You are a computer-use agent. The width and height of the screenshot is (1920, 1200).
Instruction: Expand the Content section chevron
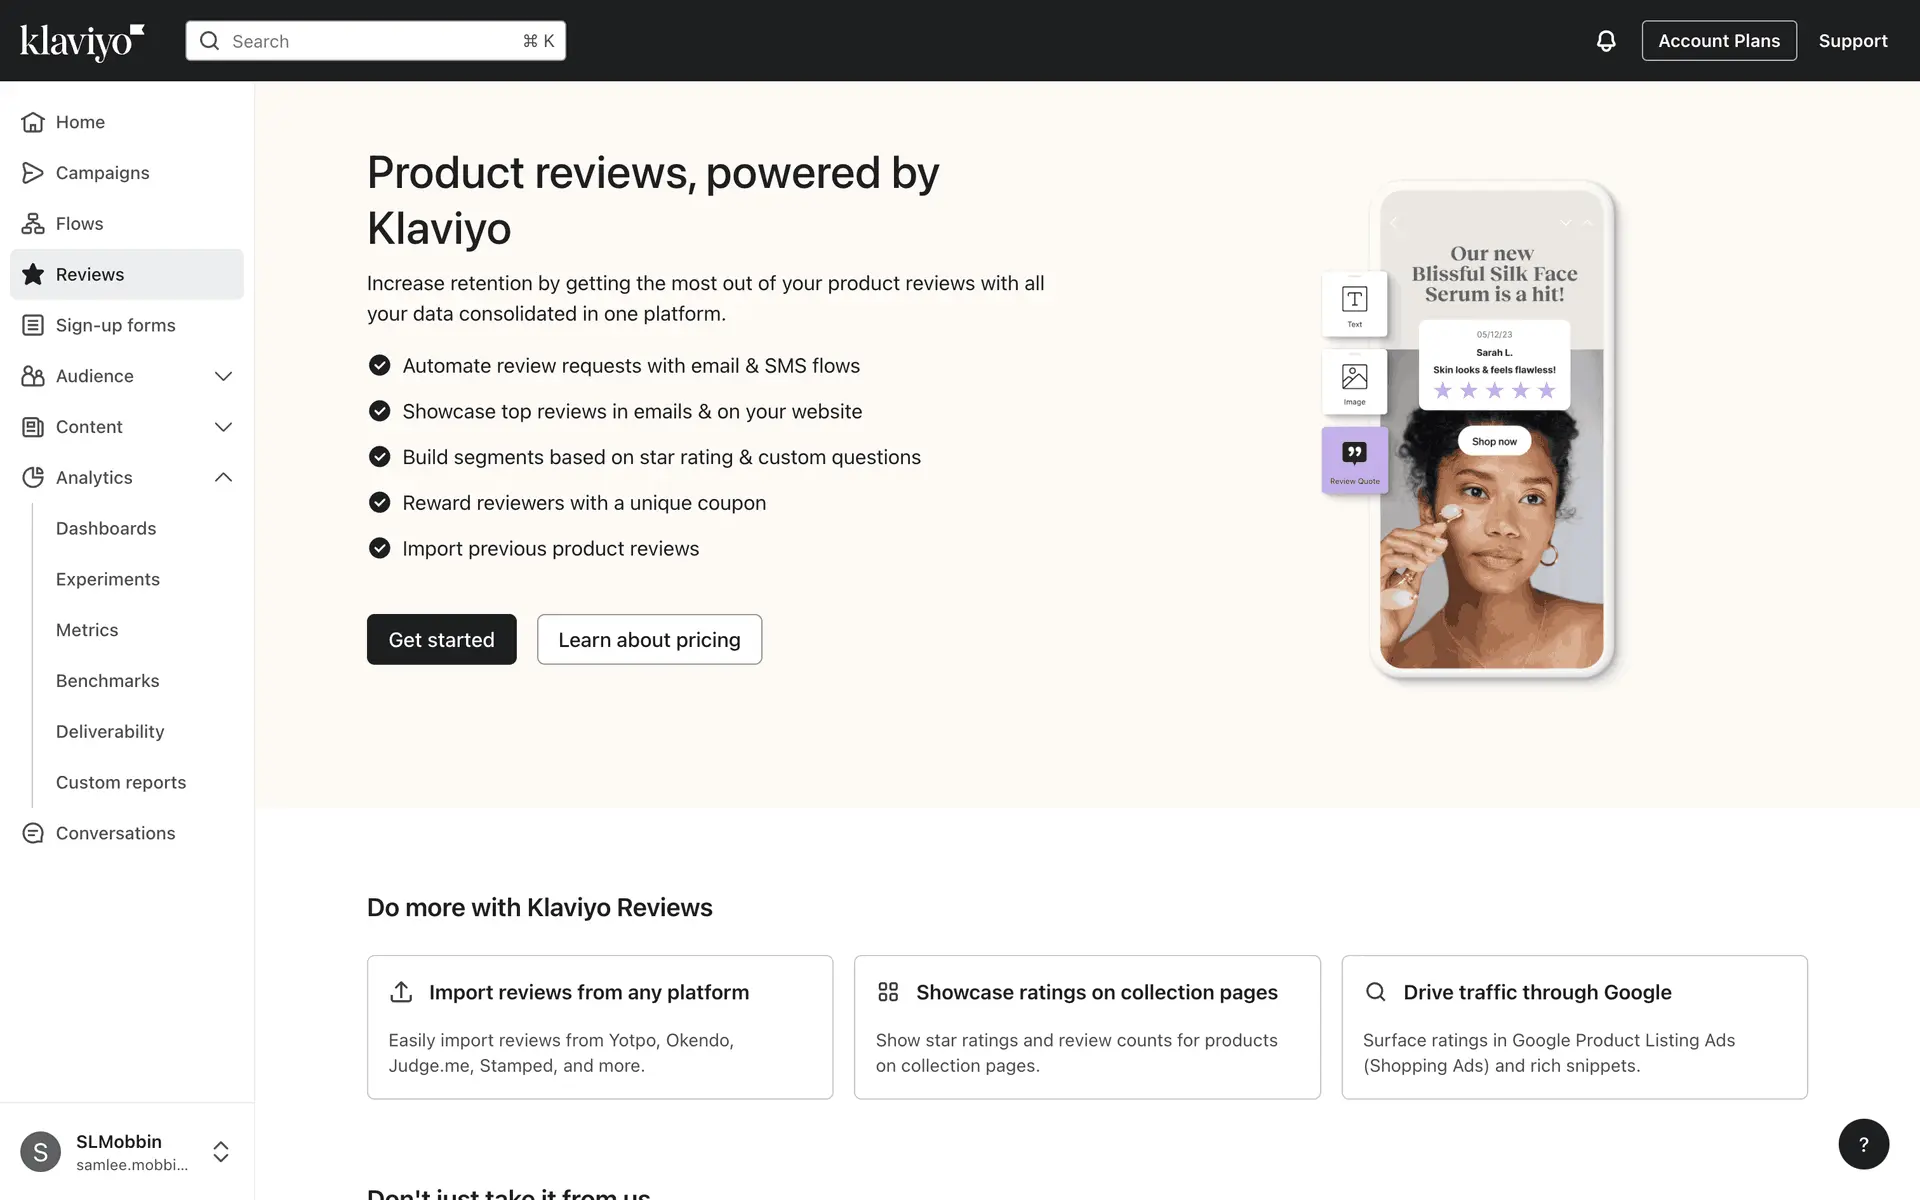tap(223, 427)
